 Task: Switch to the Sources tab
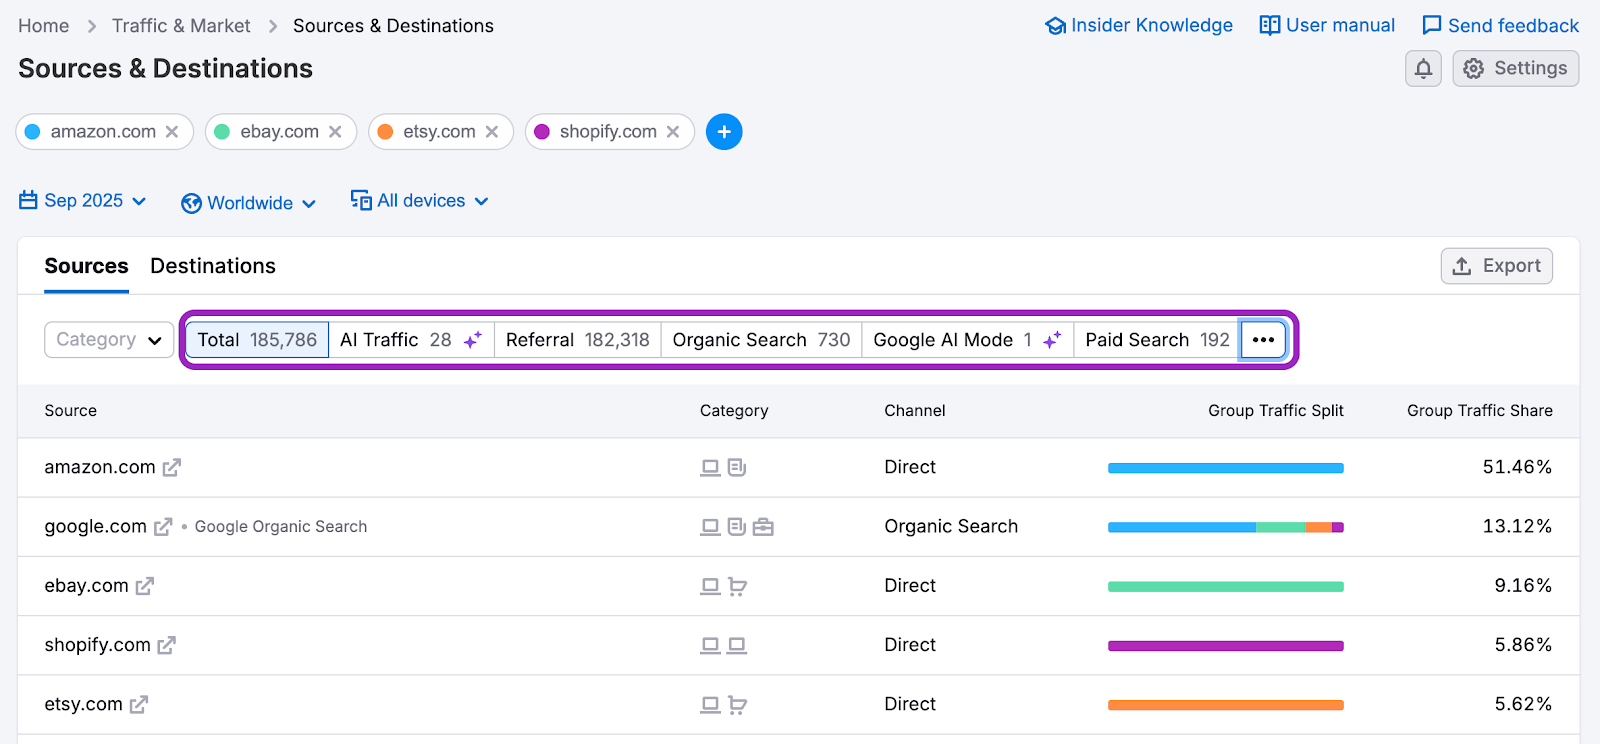[86, 266]
